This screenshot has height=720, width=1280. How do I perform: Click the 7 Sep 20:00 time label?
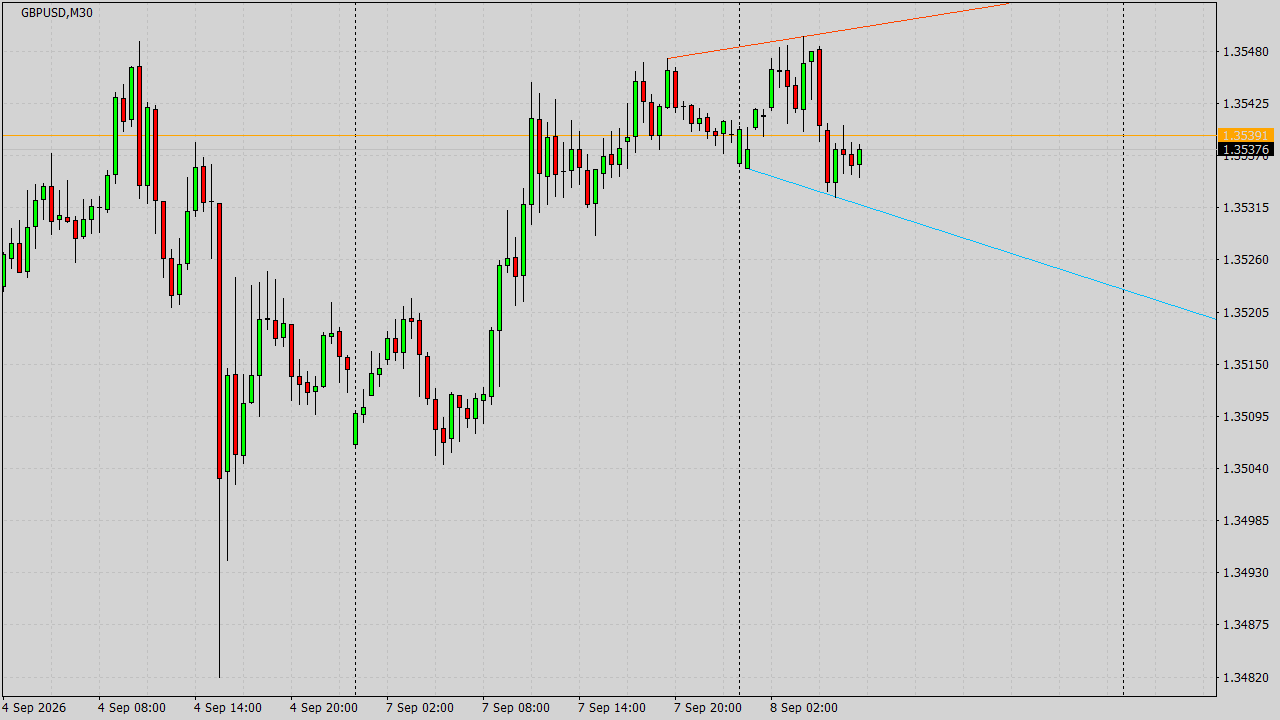pos(708,708)
